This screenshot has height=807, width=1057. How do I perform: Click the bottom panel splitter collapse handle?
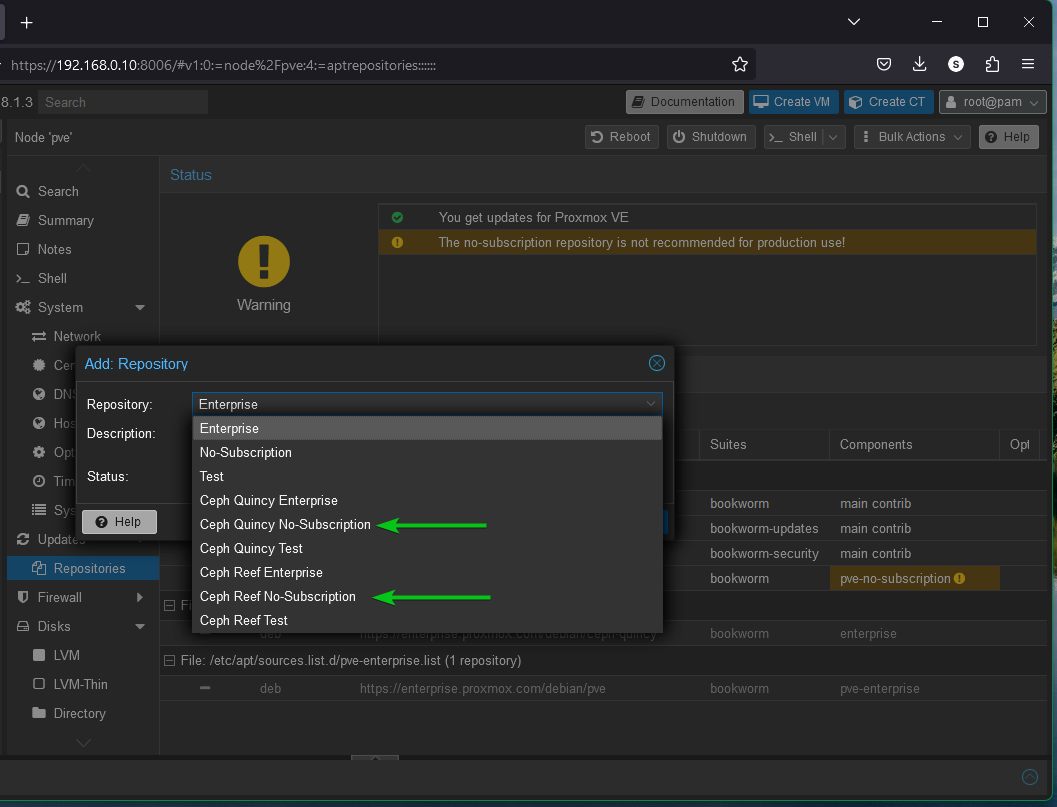pyautogui.click(x=375, y=758)
